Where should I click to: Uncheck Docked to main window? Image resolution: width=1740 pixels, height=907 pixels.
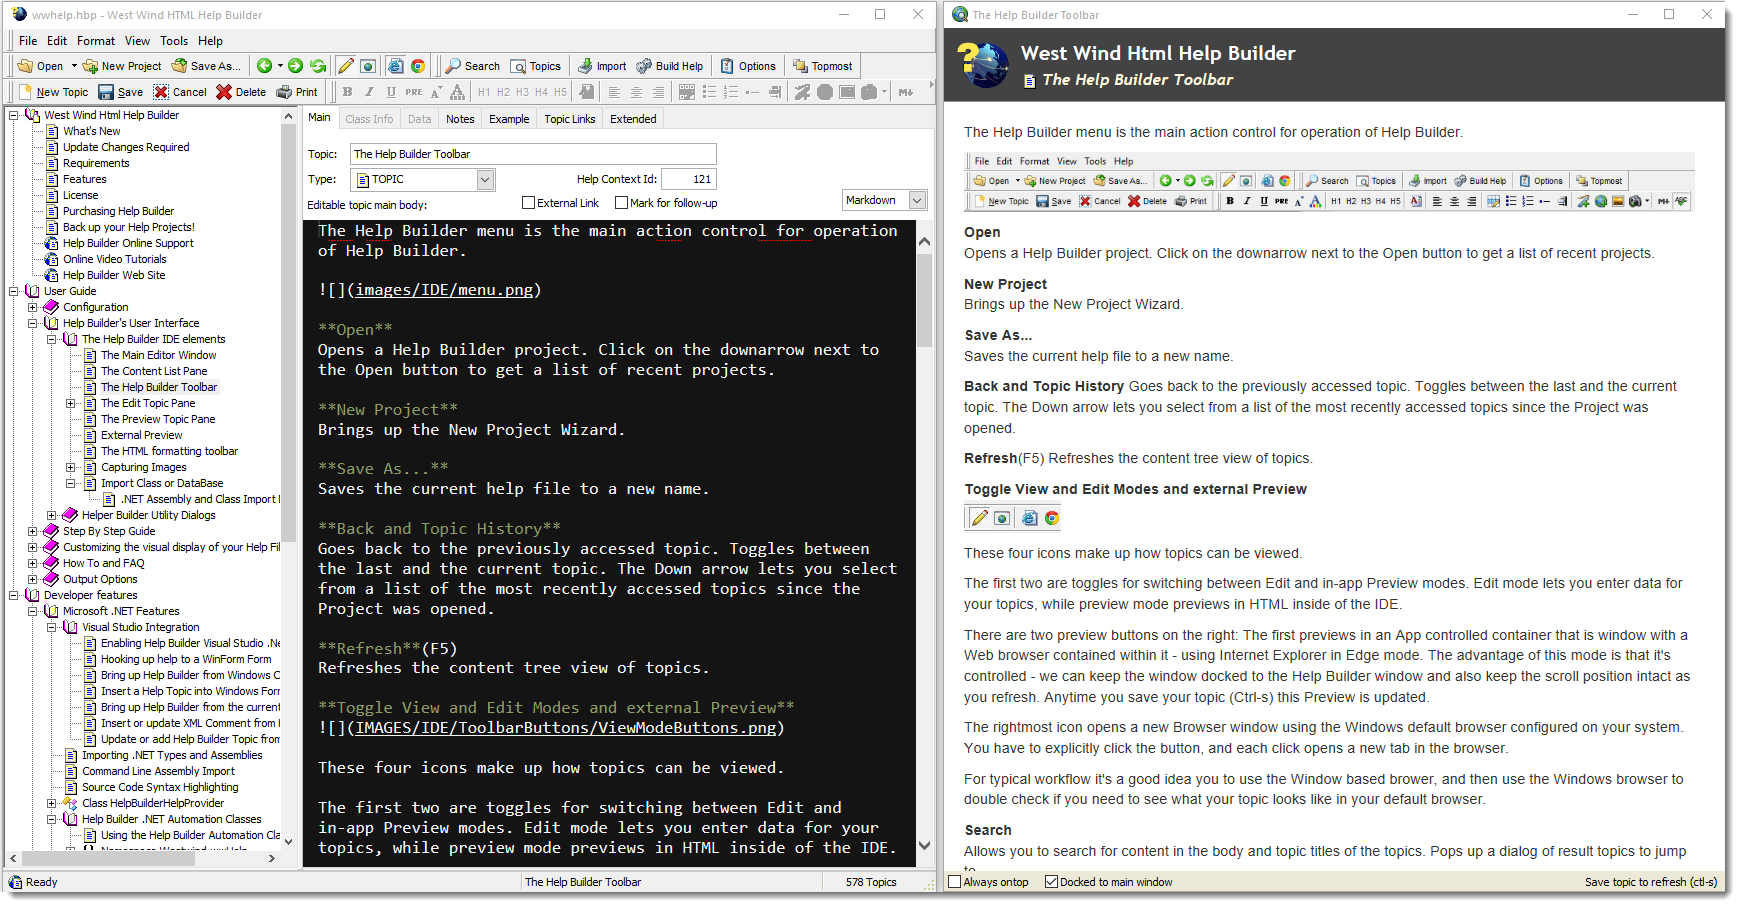[1051, 882]
